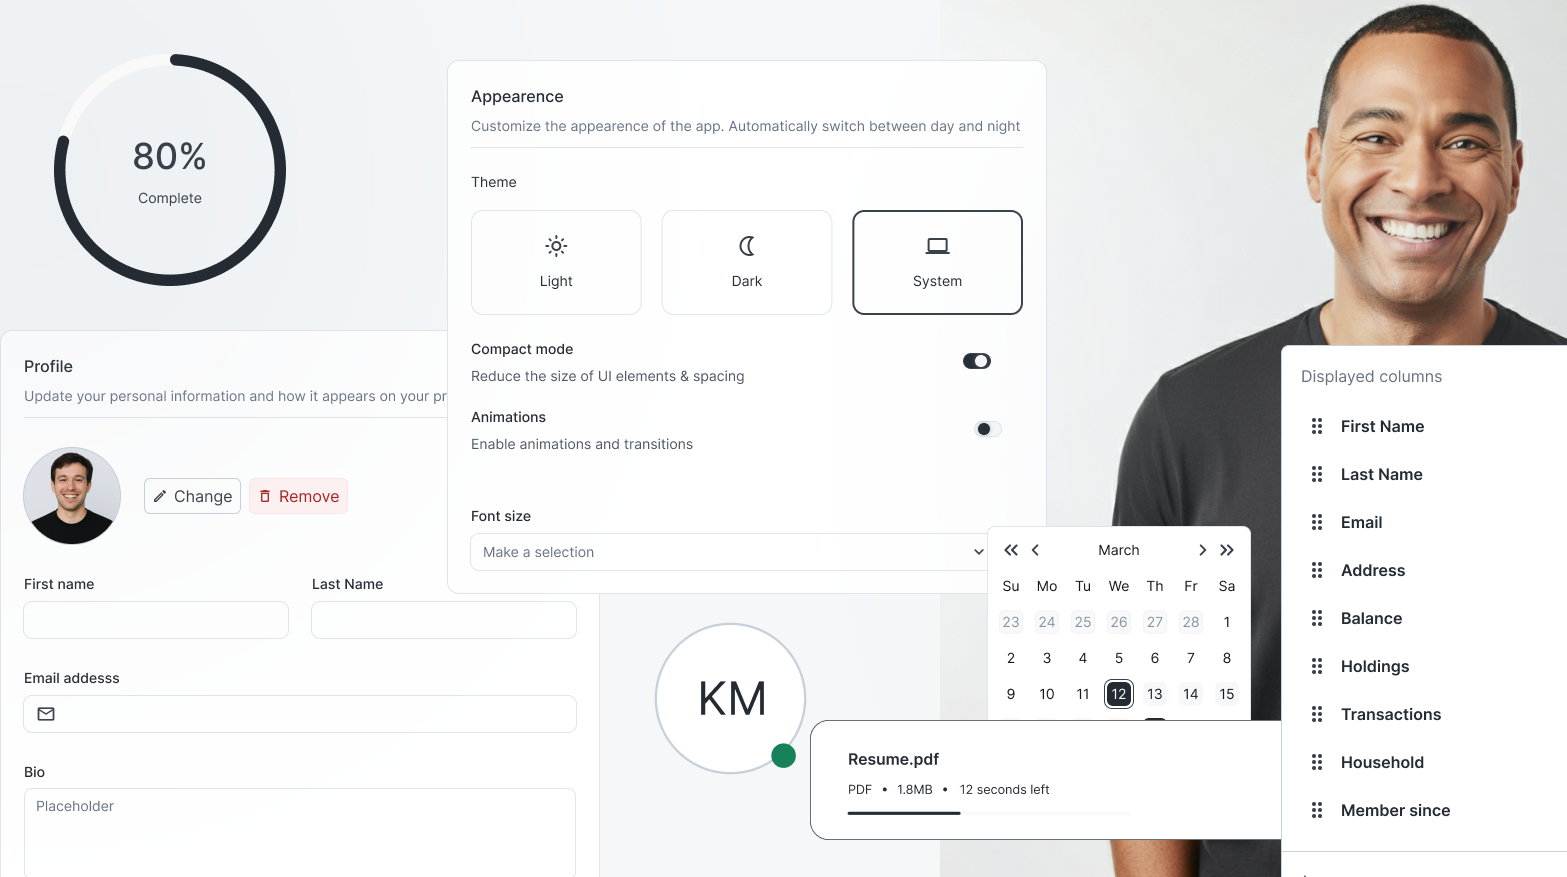Screen dimensions: 1567x877
Task: Click the green status dot on KM avatar
Action: tap(783, 755)
